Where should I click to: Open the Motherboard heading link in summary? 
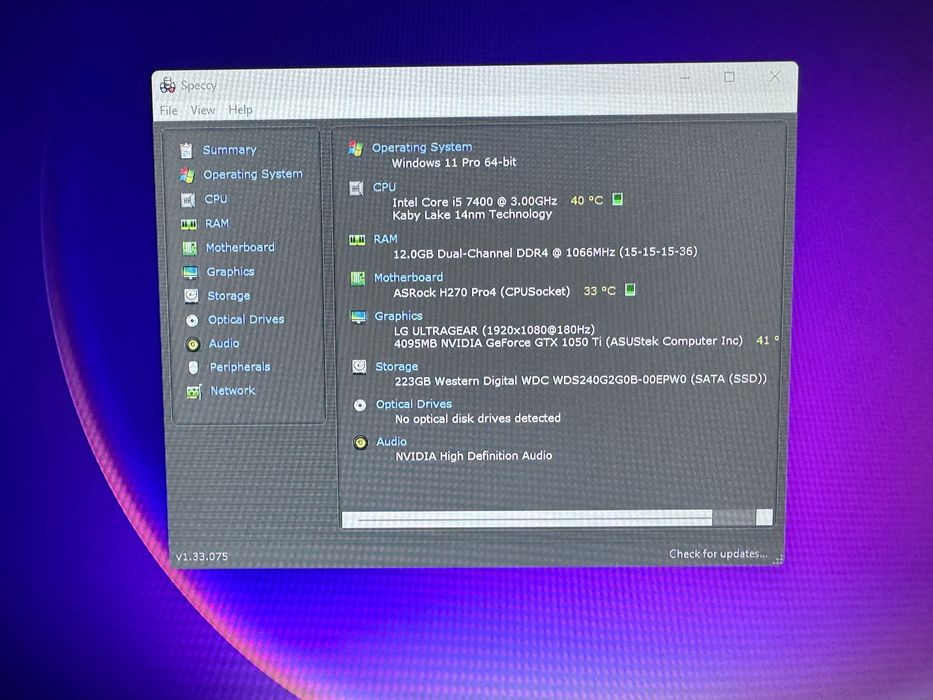[x=408, y=278]
